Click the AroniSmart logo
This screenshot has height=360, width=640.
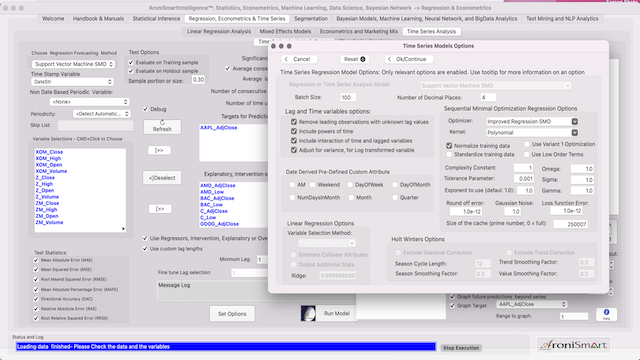pos(573,345)
